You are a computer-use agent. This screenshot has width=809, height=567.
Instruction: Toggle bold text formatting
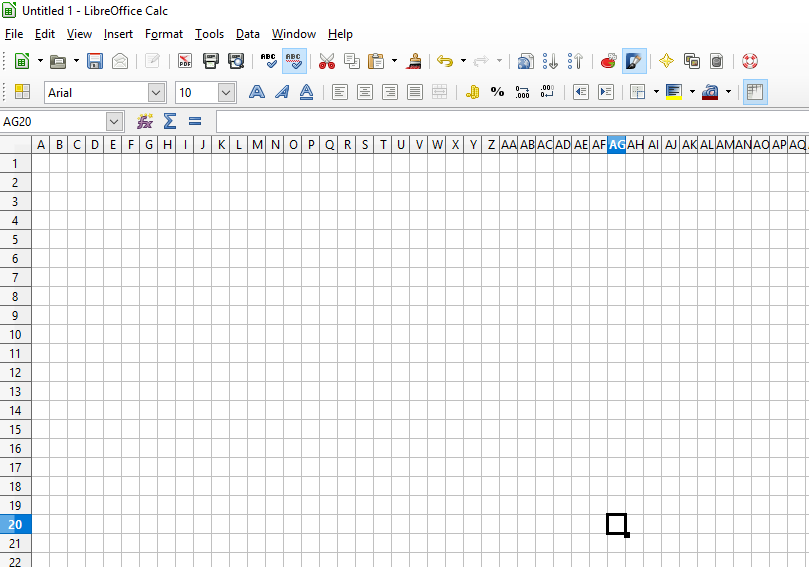click(x=257, y=92)
